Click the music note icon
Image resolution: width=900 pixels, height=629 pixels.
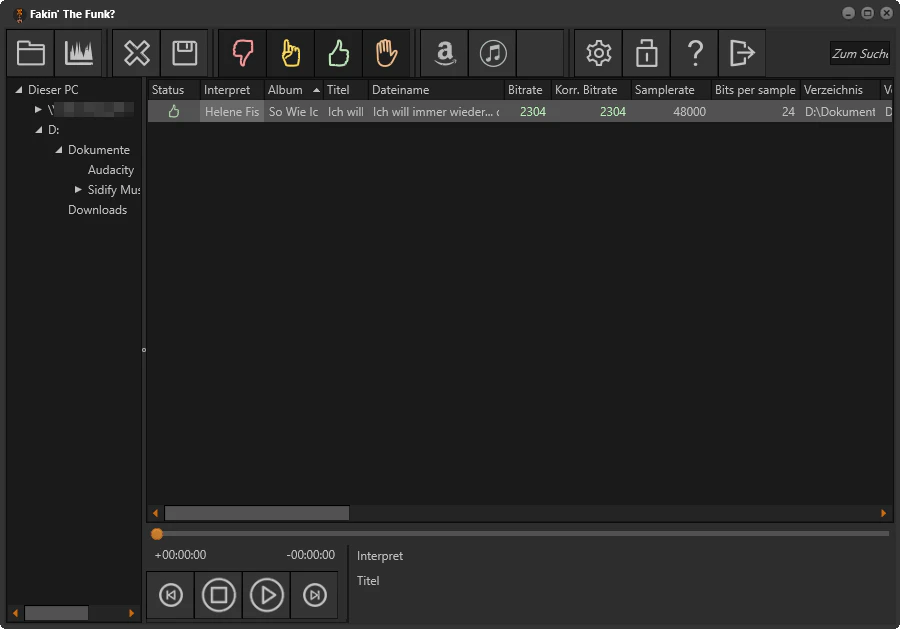(492, 53)
